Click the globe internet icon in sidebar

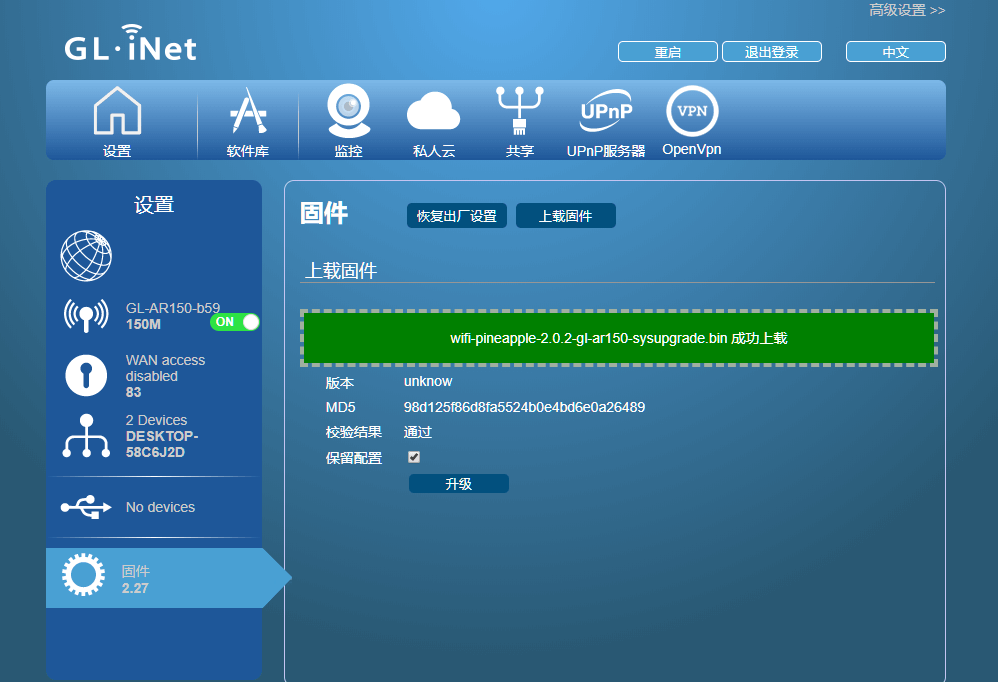pos(86,256)
